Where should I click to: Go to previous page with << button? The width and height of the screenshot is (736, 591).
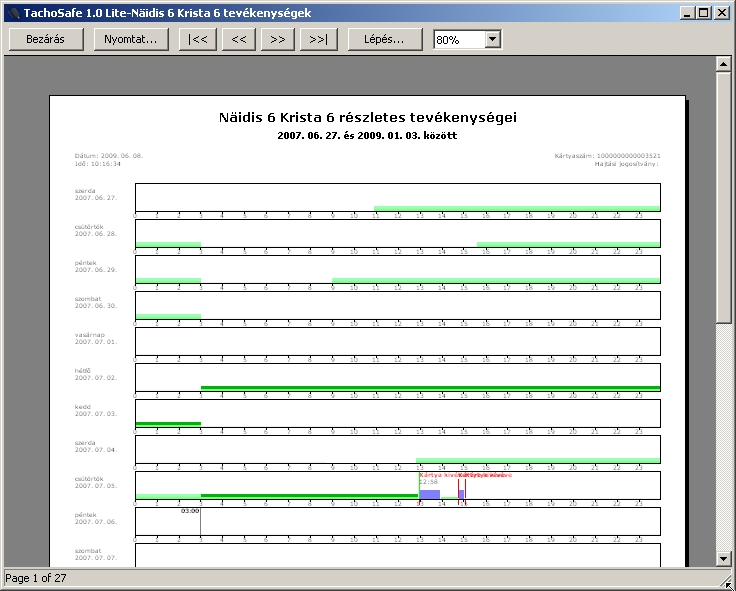(238, 39)
